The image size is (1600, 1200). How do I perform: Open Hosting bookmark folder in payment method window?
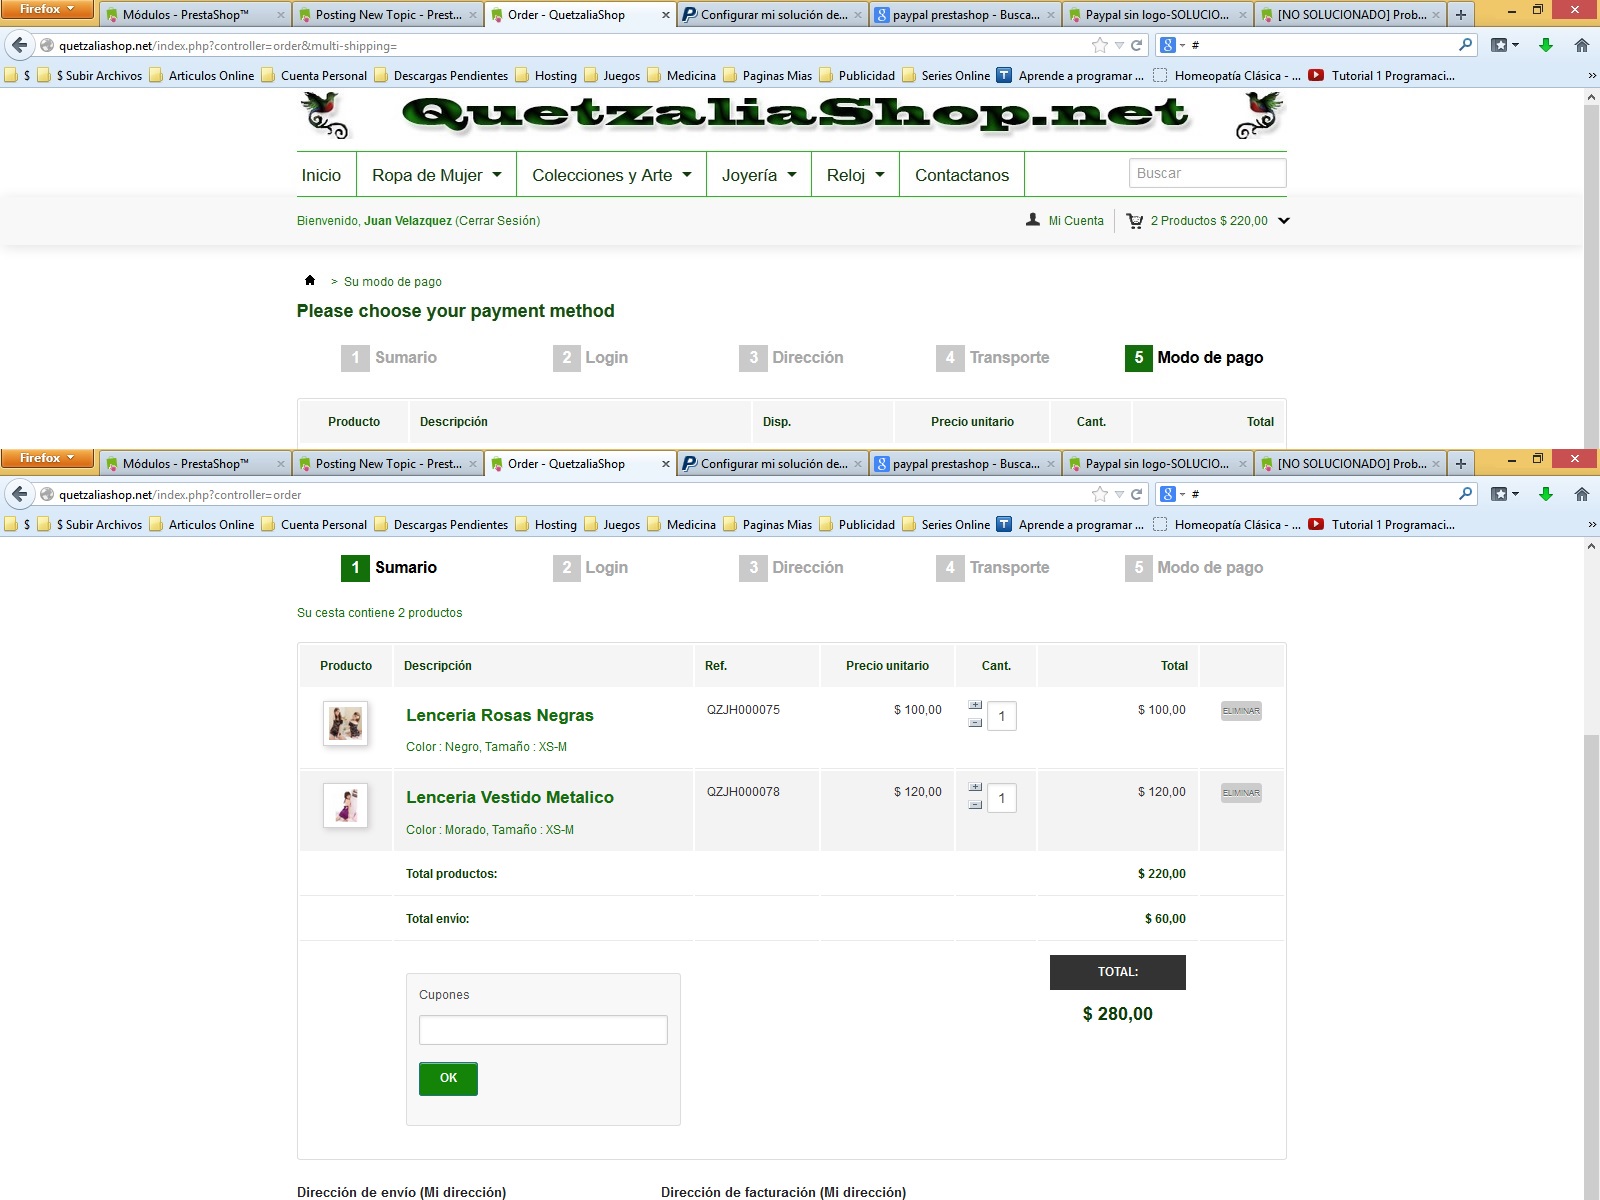point(546,76)
